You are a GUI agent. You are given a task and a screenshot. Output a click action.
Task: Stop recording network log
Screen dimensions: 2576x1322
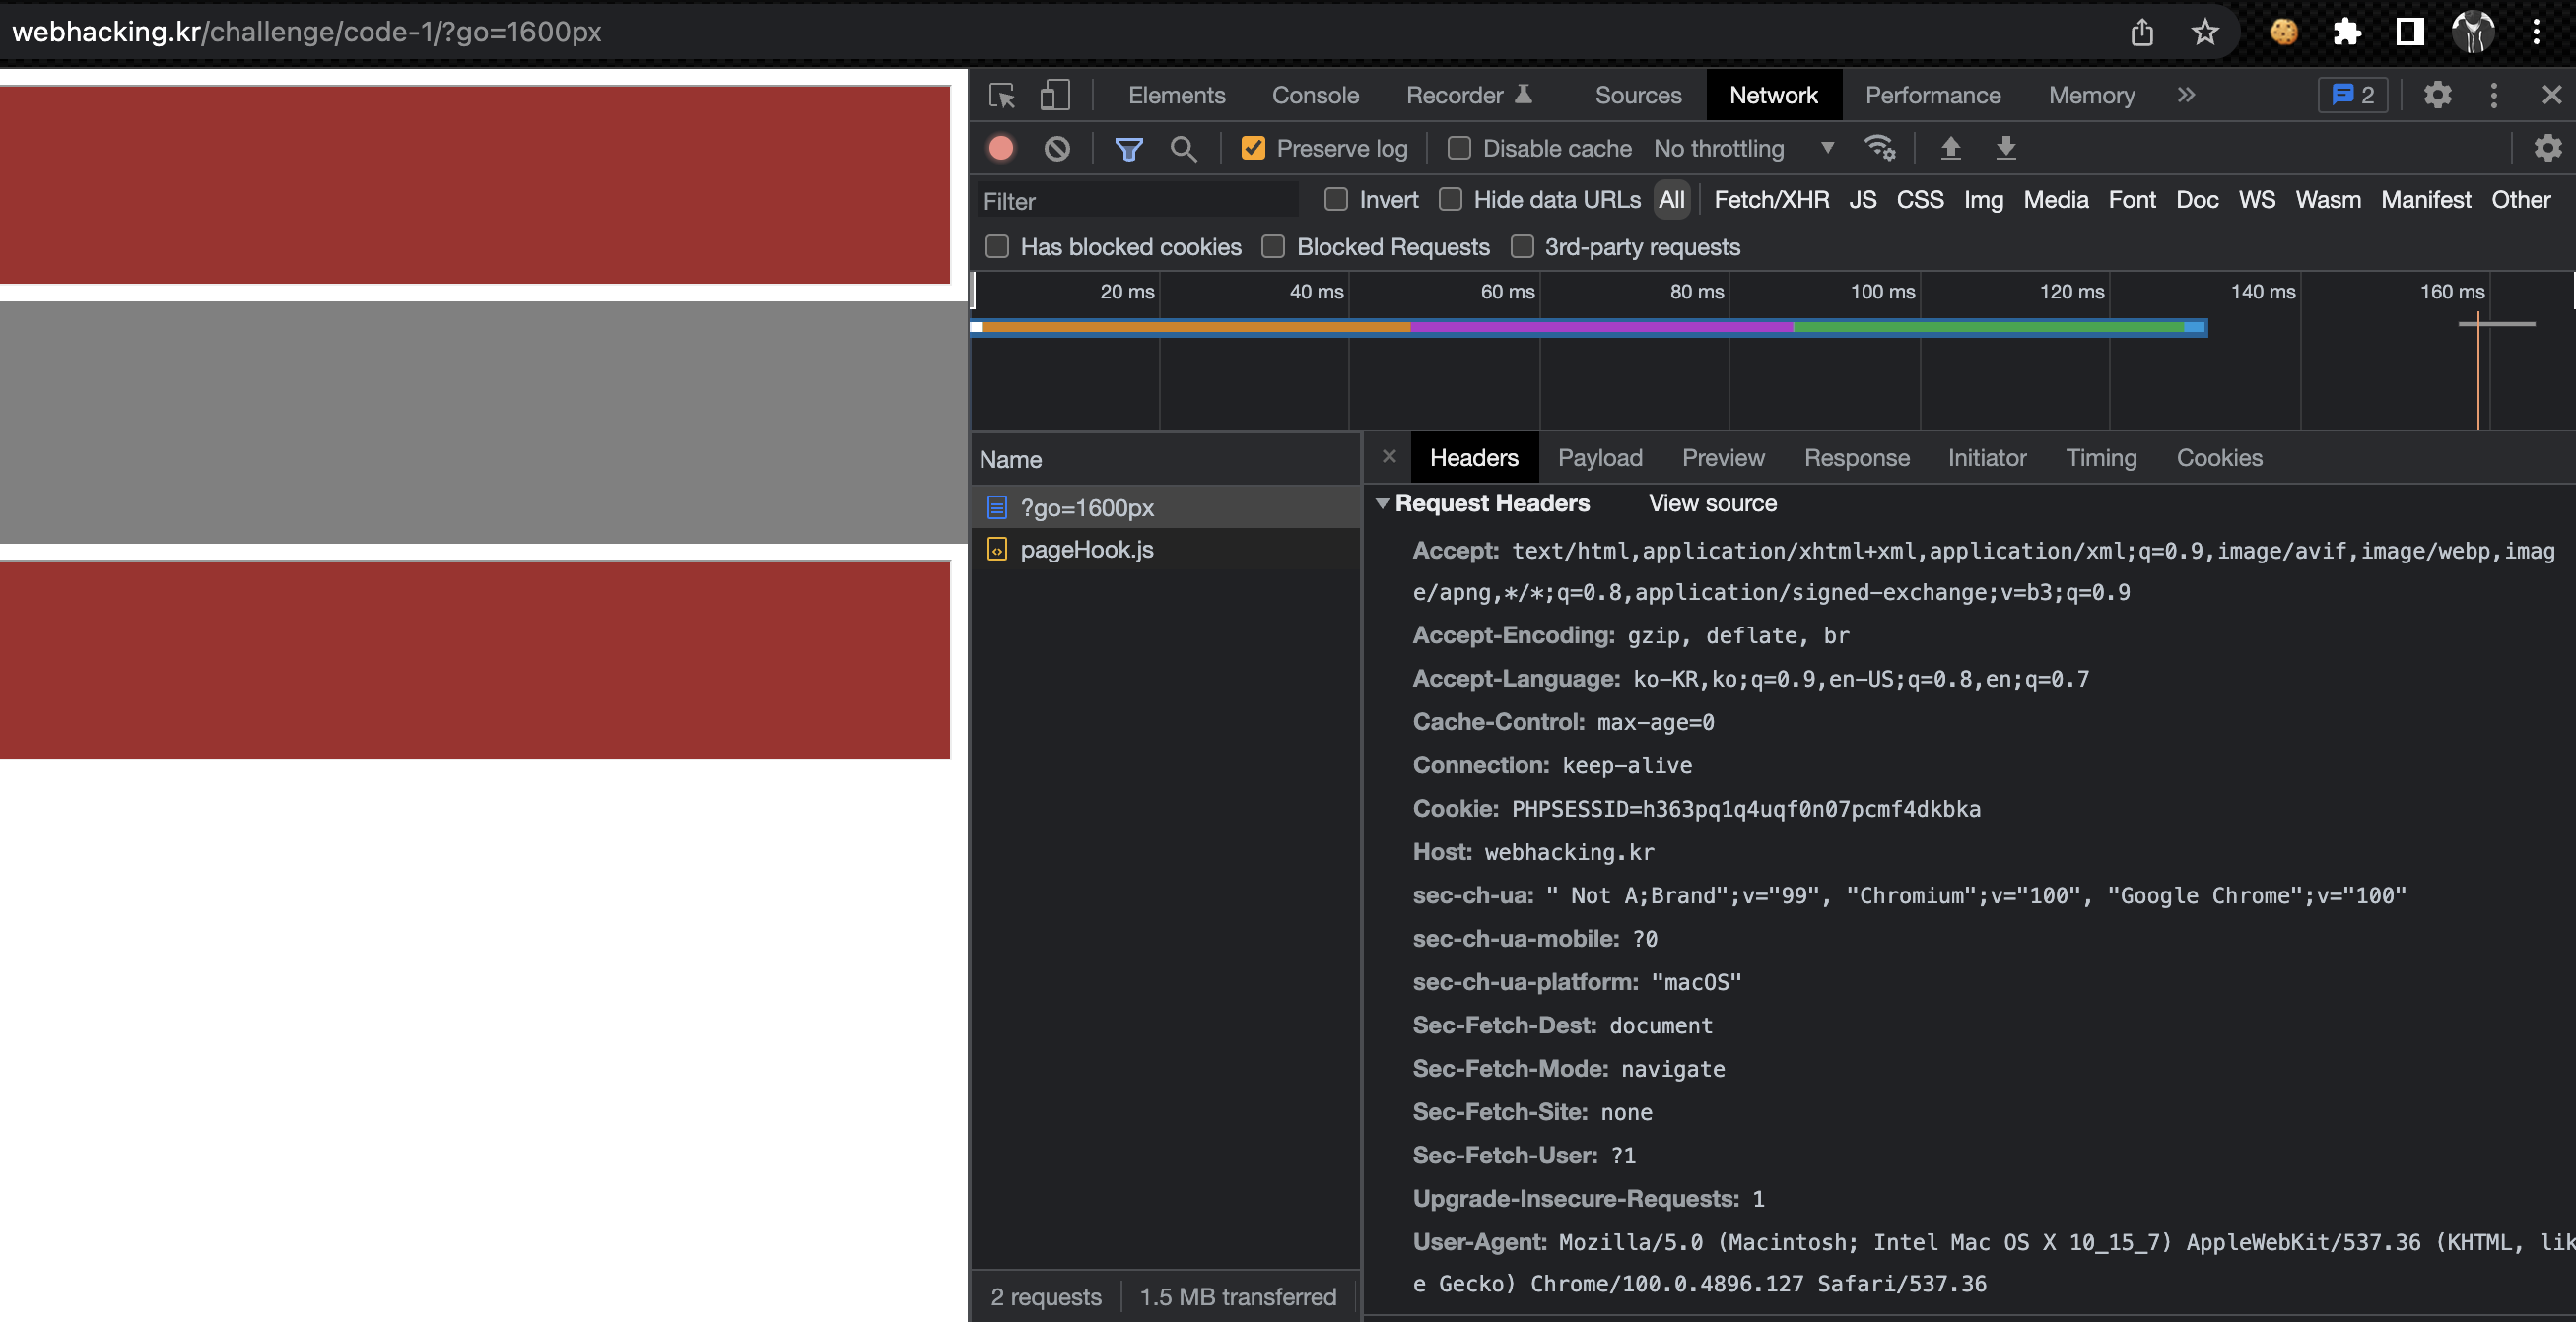[x=1001, y=148]
